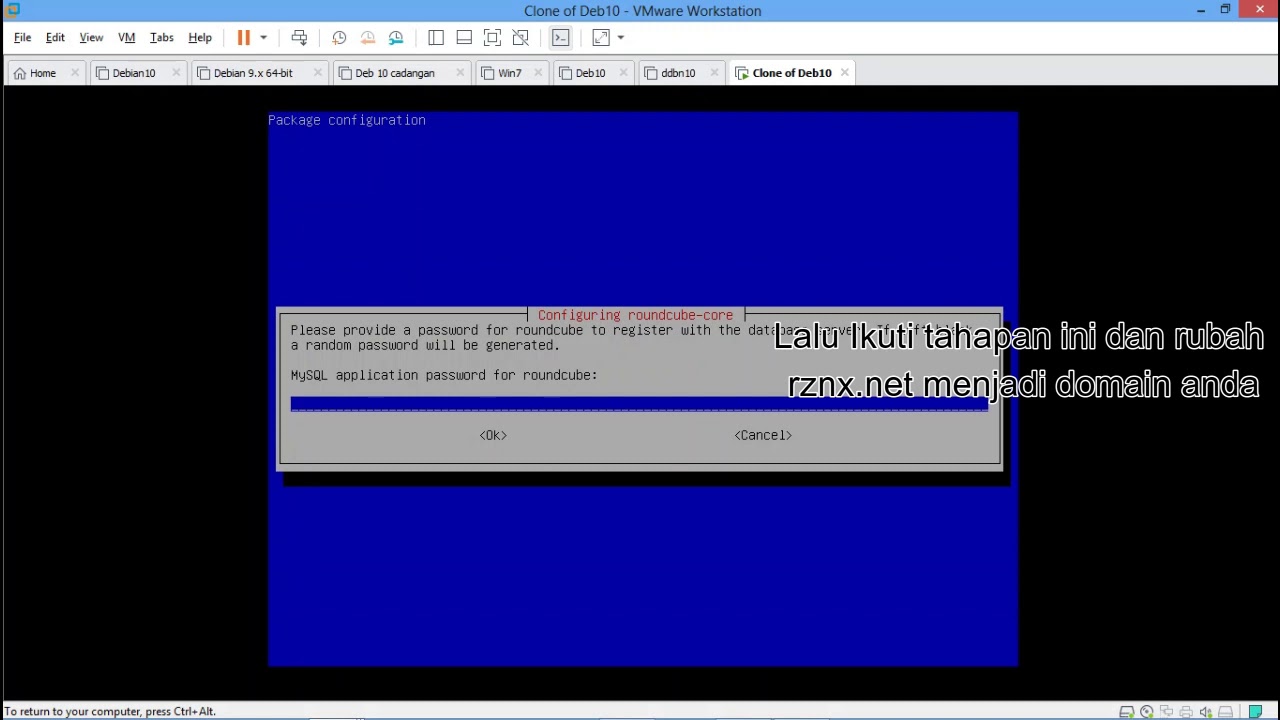Click the Unity mode toolbar icon
The image size is (1280, 720).
coord(520,37)
